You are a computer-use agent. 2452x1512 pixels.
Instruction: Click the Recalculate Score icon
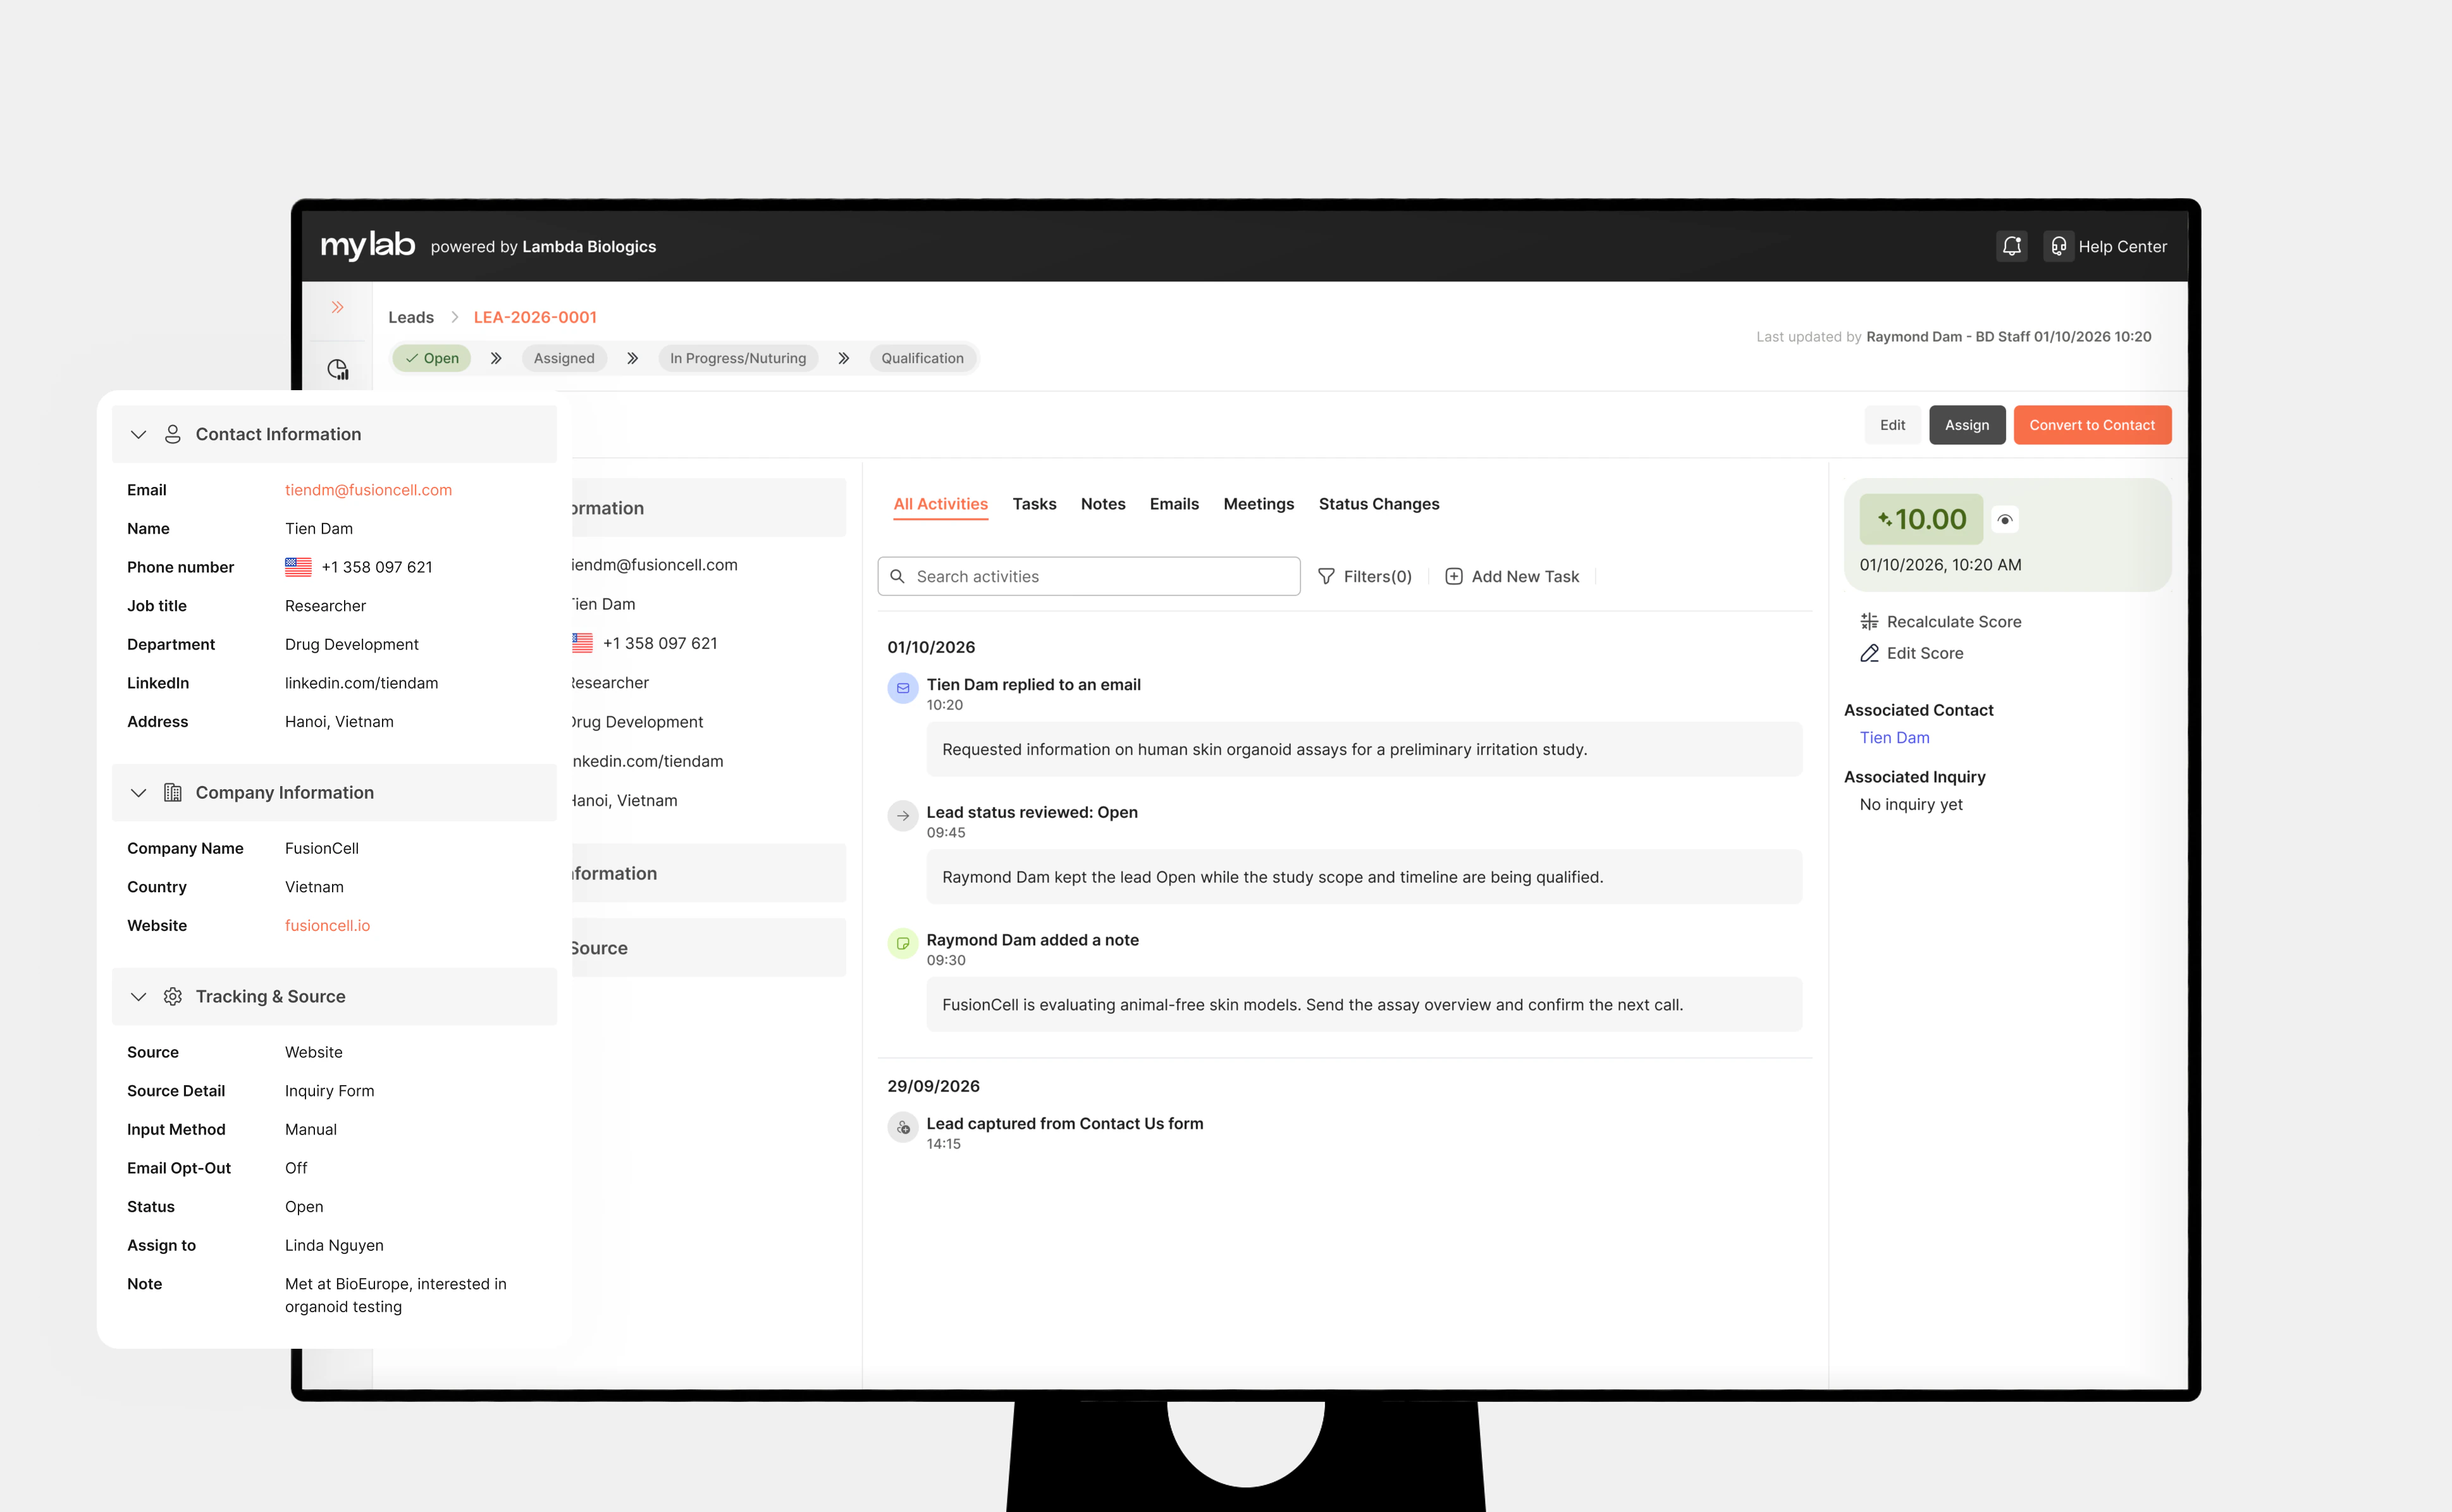[x=1868, y=621]
